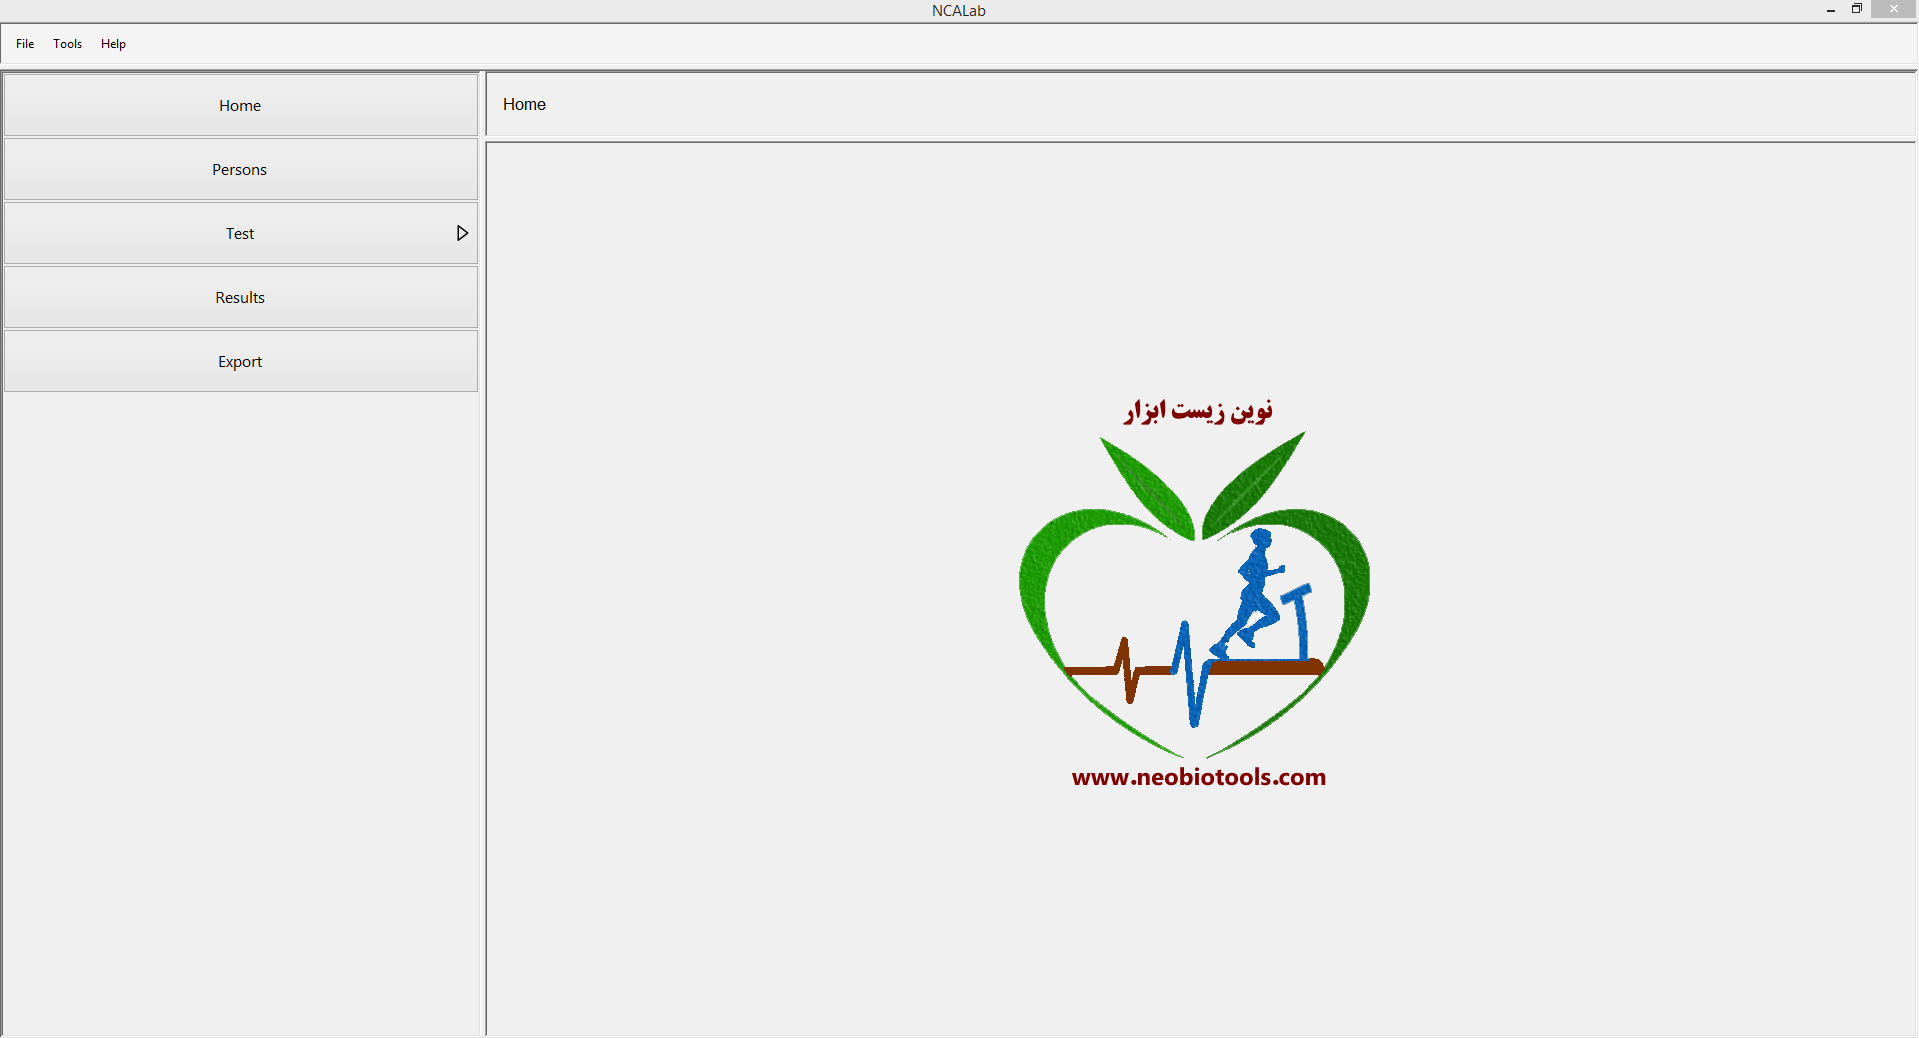Screen dimensions: 1919x1038
Task: Select the Test sidebar button
Action: [240, 233]
